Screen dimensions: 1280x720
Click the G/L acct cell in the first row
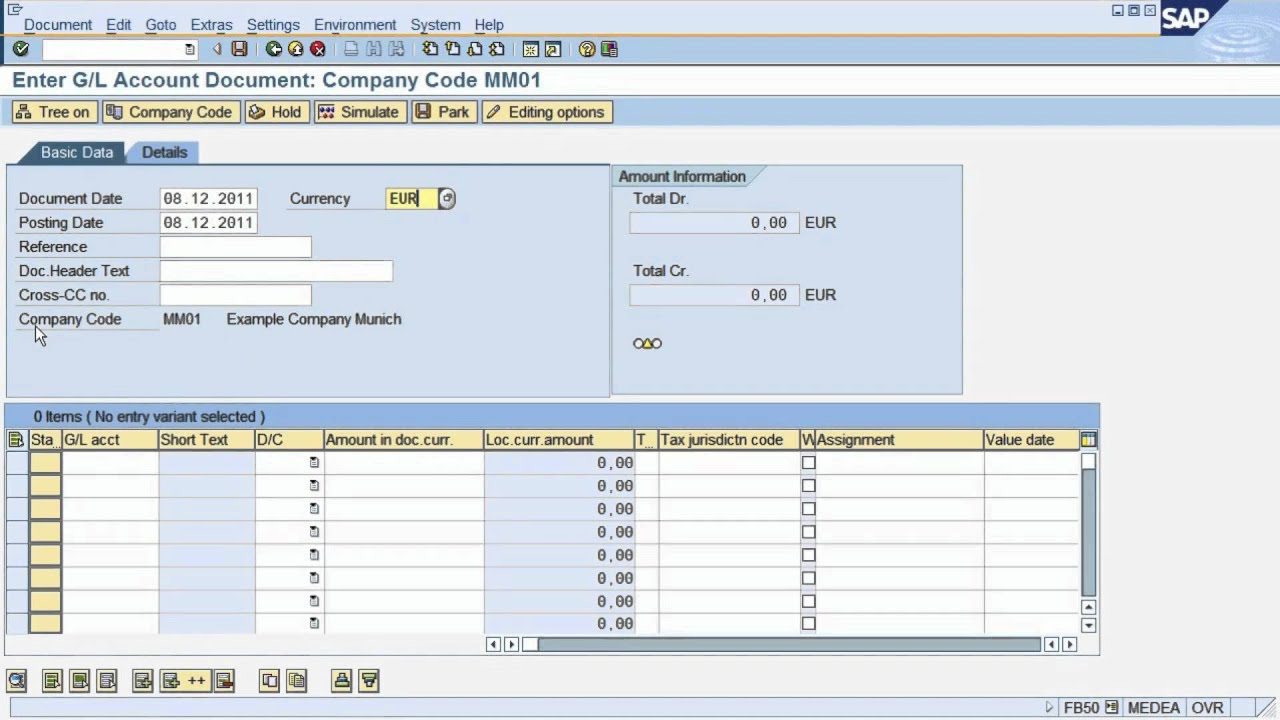(x=110, y=463)
